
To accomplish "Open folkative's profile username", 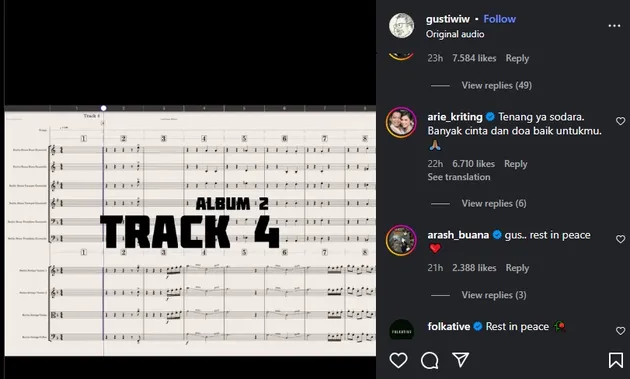I will tap(448, 326).
